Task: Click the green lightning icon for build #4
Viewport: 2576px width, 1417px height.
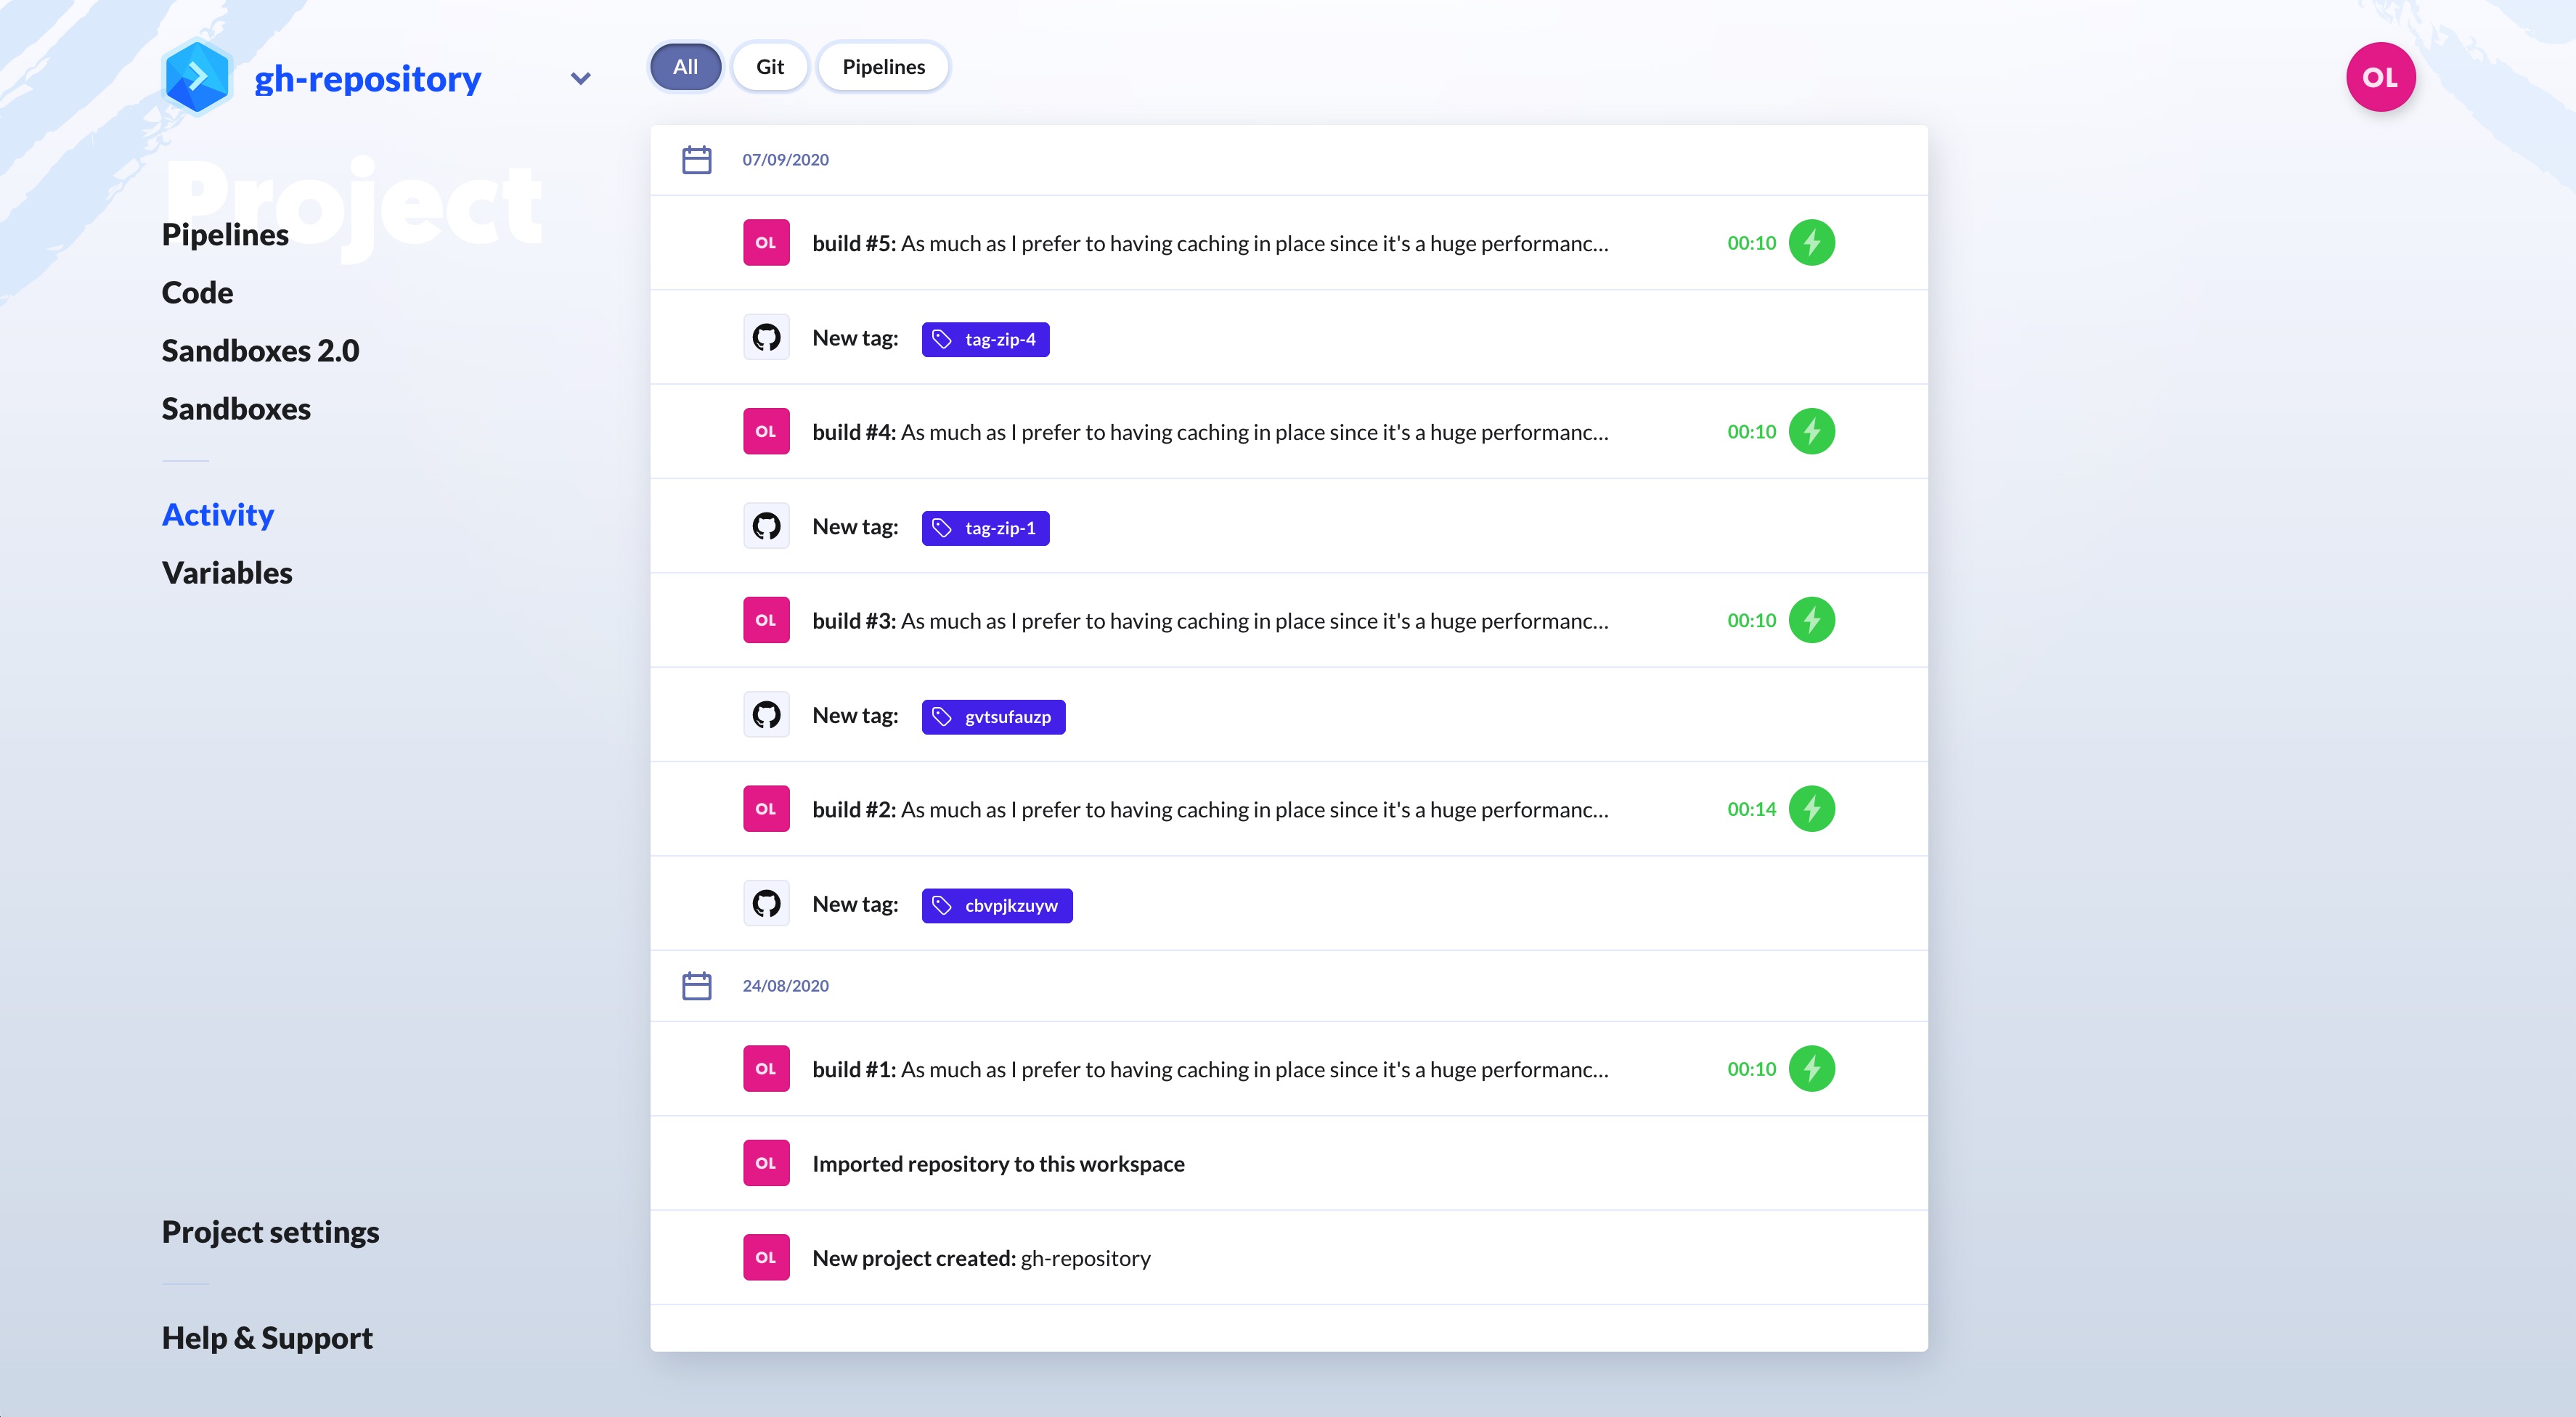Action: tap(1811, 431)
